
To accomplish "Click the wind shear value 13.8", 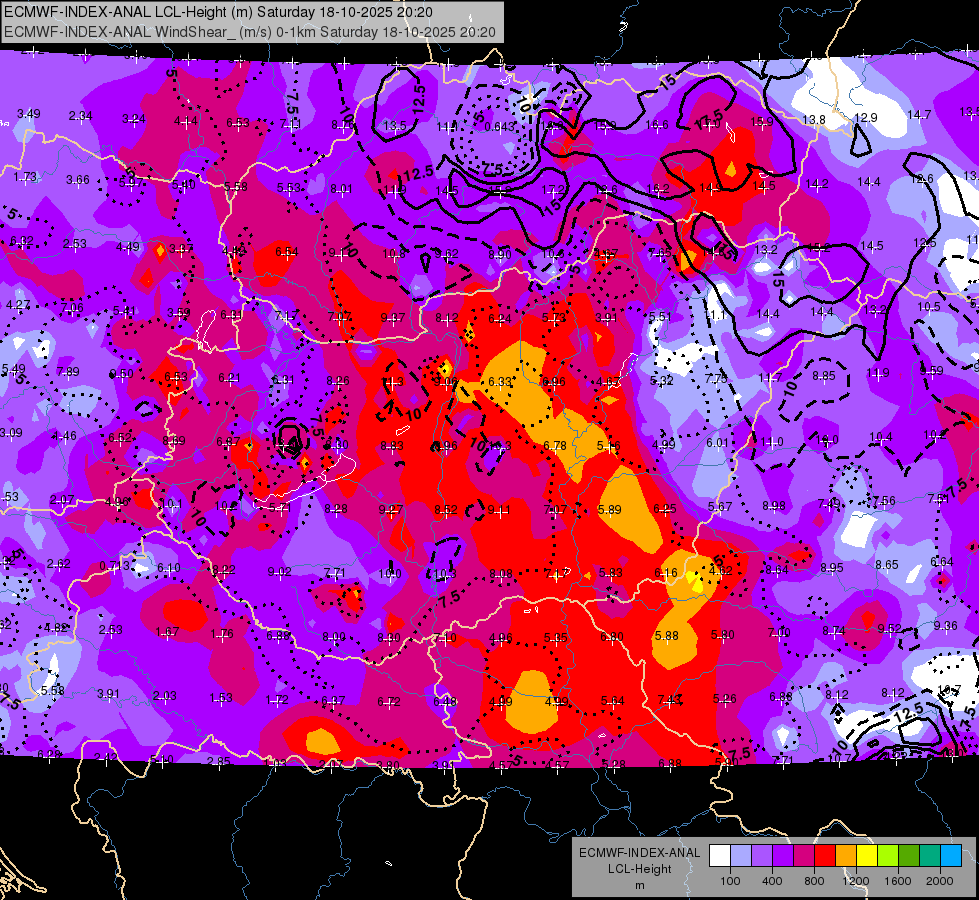I will point(814,119).
